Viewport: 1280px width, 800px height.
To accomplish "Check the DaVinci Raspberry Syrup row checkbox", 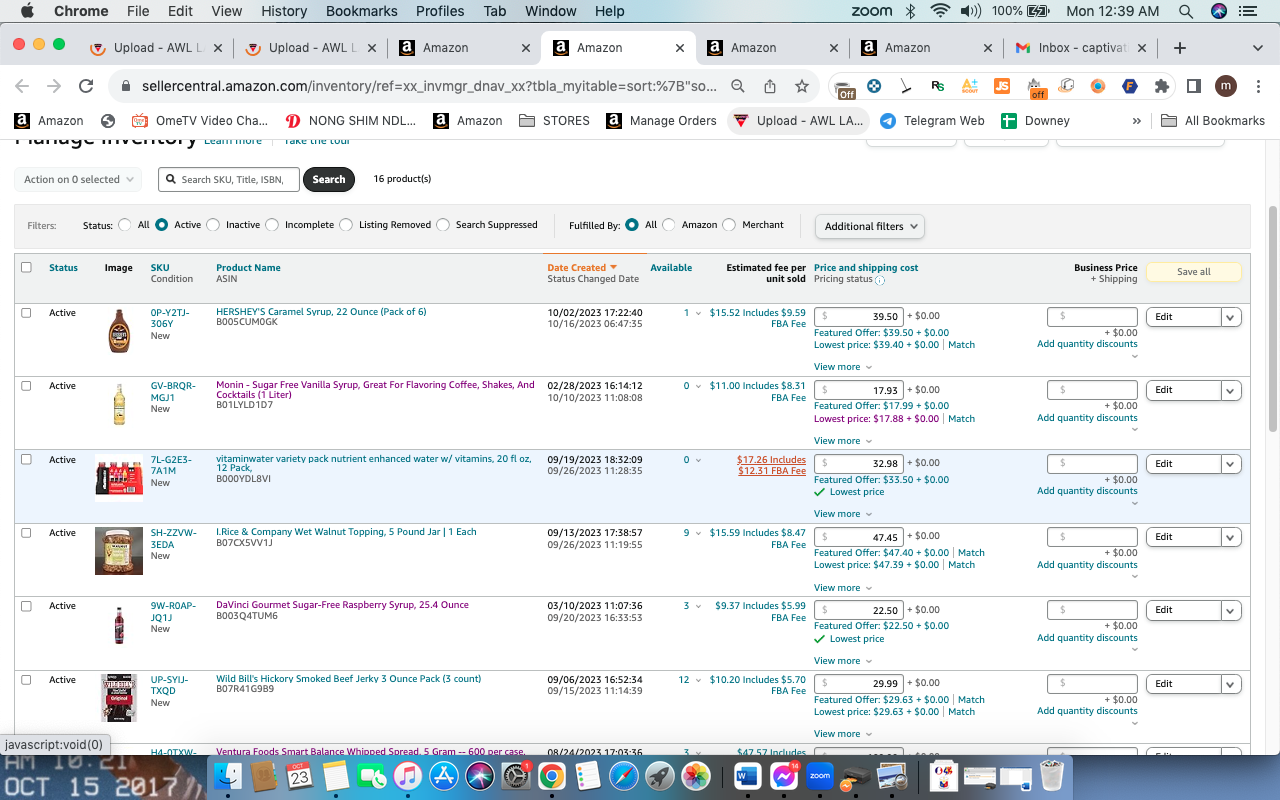I will [26, 606].
